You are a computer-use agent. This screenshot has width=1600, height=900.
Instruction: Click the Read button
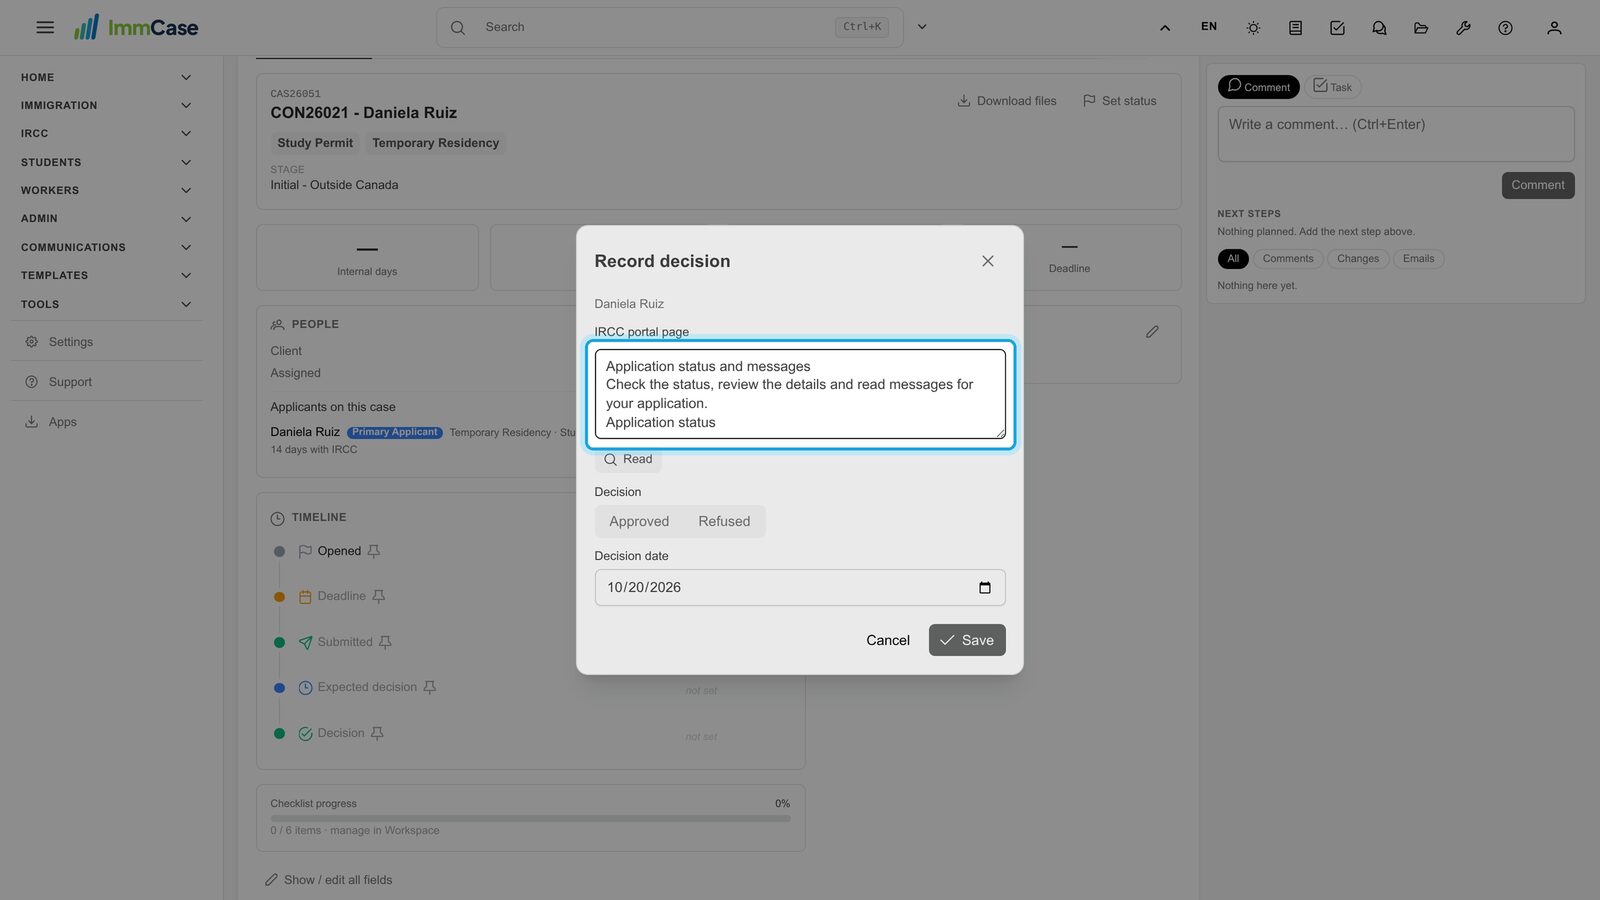(628, 460)
